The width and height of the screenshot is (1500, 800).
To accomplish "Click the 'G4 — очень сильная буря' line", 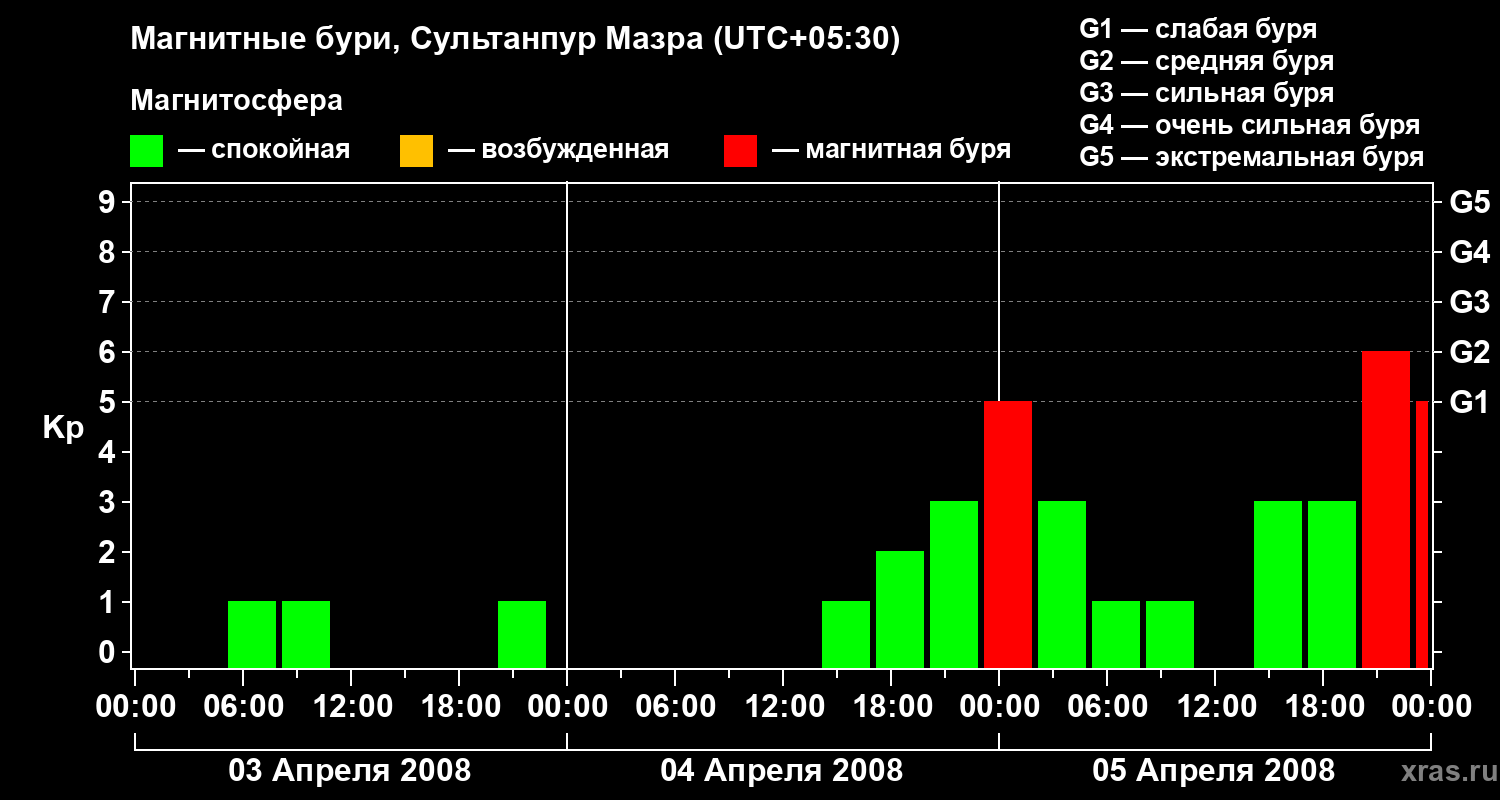I will [x=1250, y=125].
